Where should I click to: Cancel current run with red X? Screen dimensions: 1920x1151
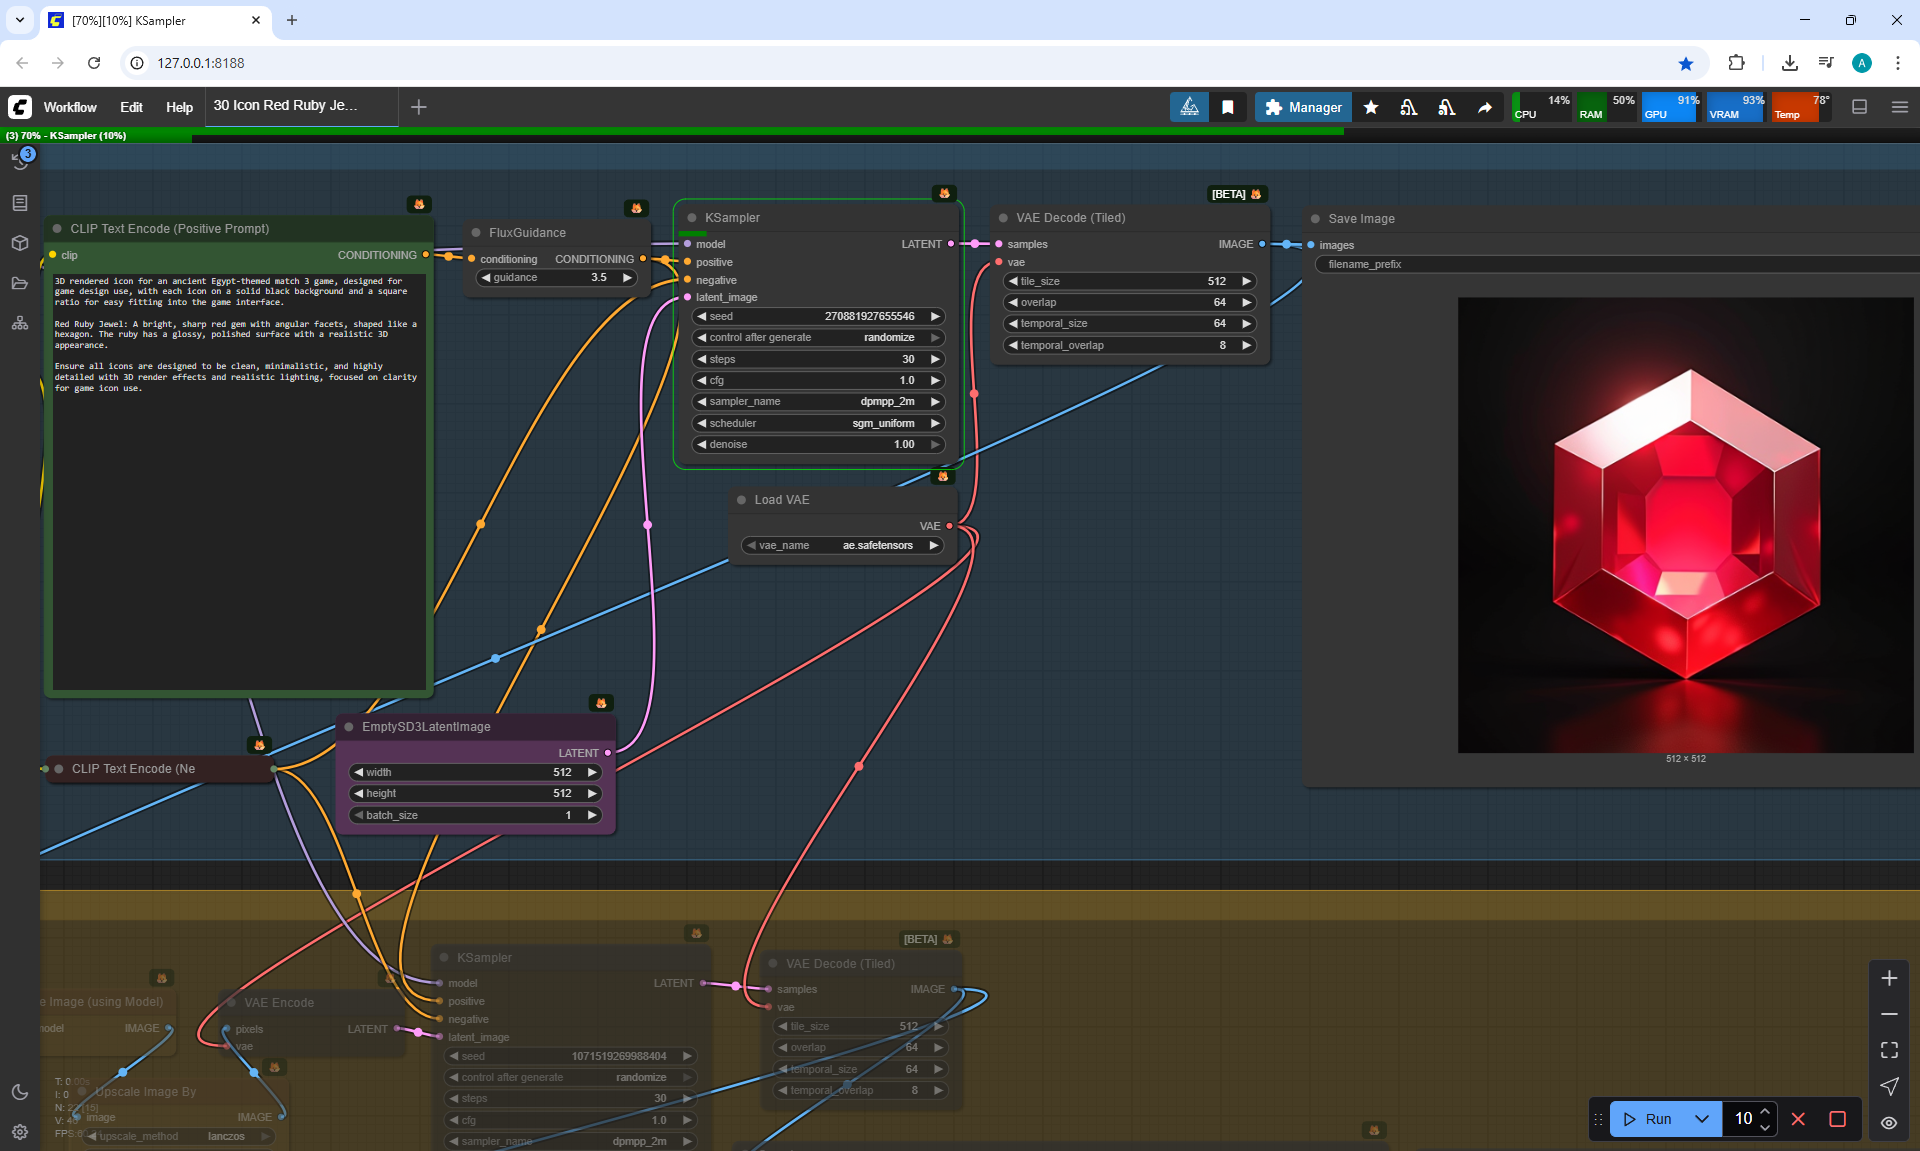(1798, 1119)
